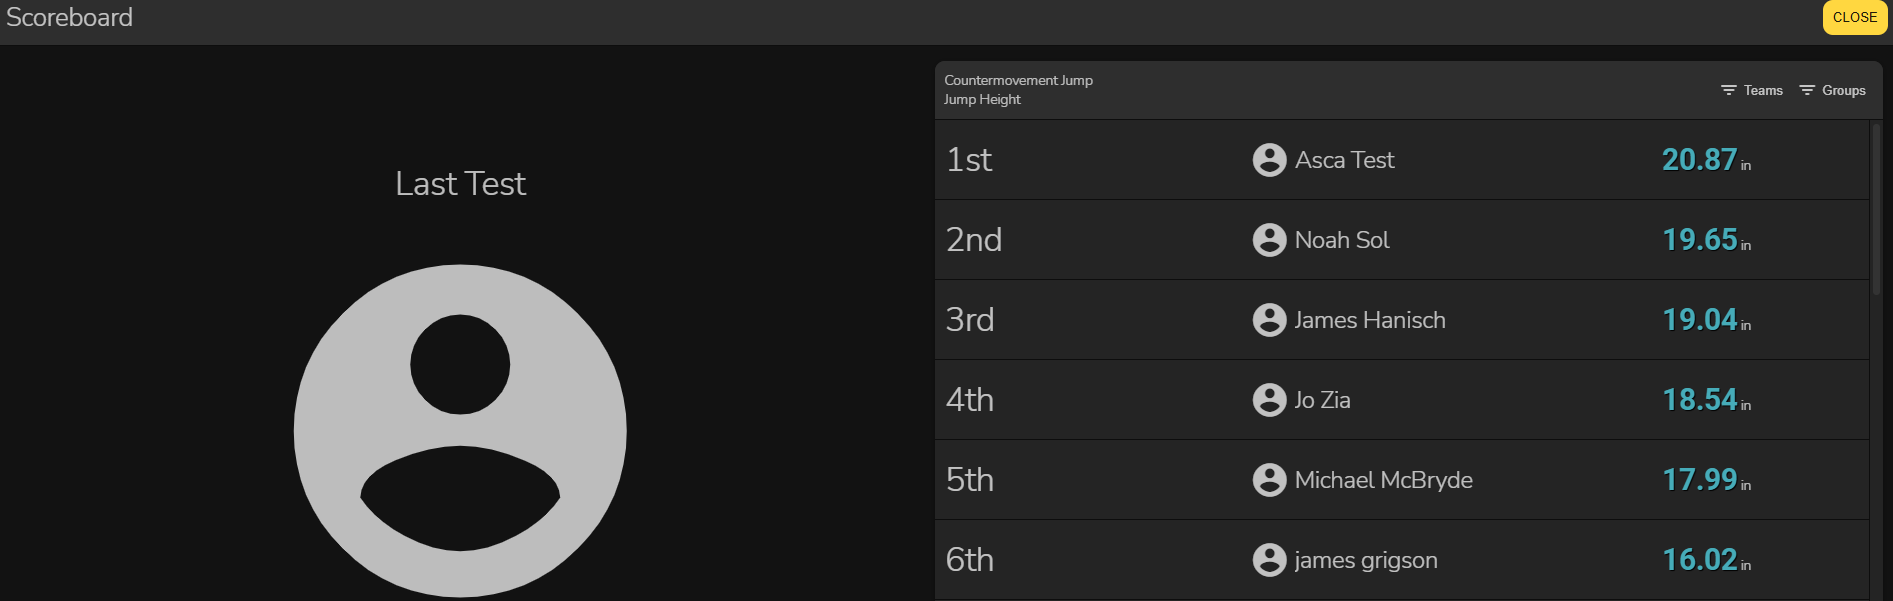The height and width of the screenshot is (601, 1893).
Task: Click the leaderboard vertical scrollbar
Action: click(x=1876, y=210)
